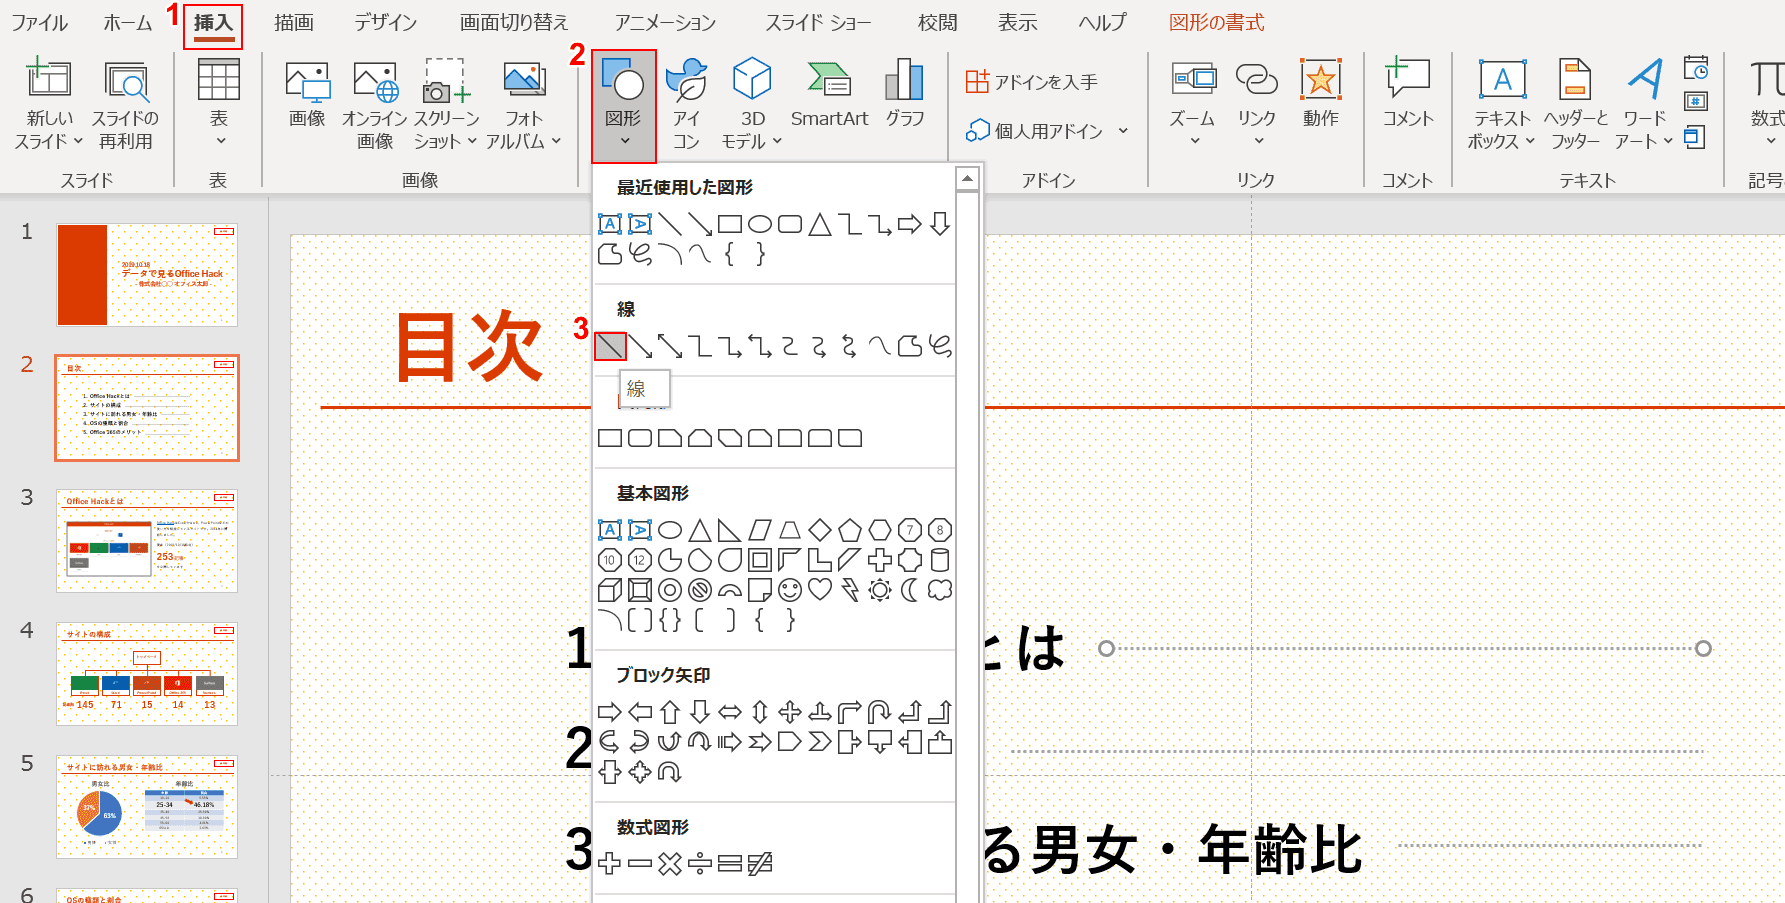The height and width of the screenshot is (903, 1785).
Task: Switch to the ホーム tab
Action: [x=128, y=23]
